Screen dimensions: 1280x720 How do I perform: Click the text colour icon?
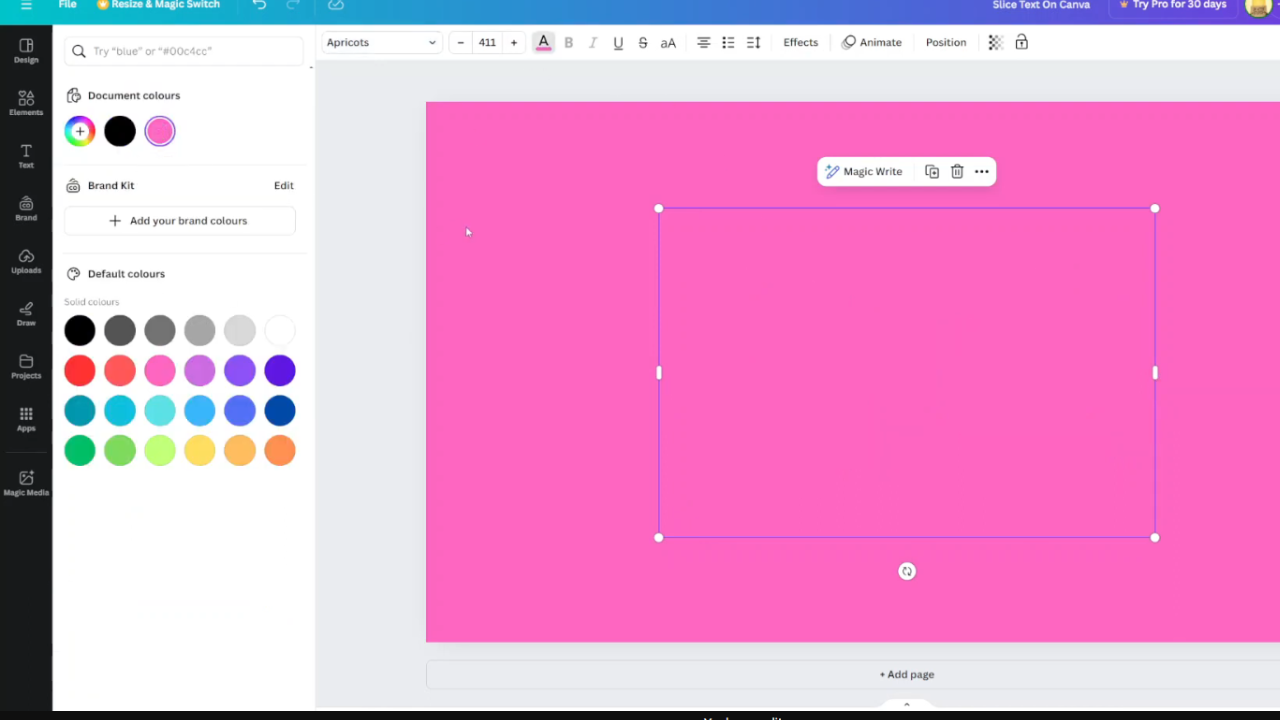coord(543,42)
